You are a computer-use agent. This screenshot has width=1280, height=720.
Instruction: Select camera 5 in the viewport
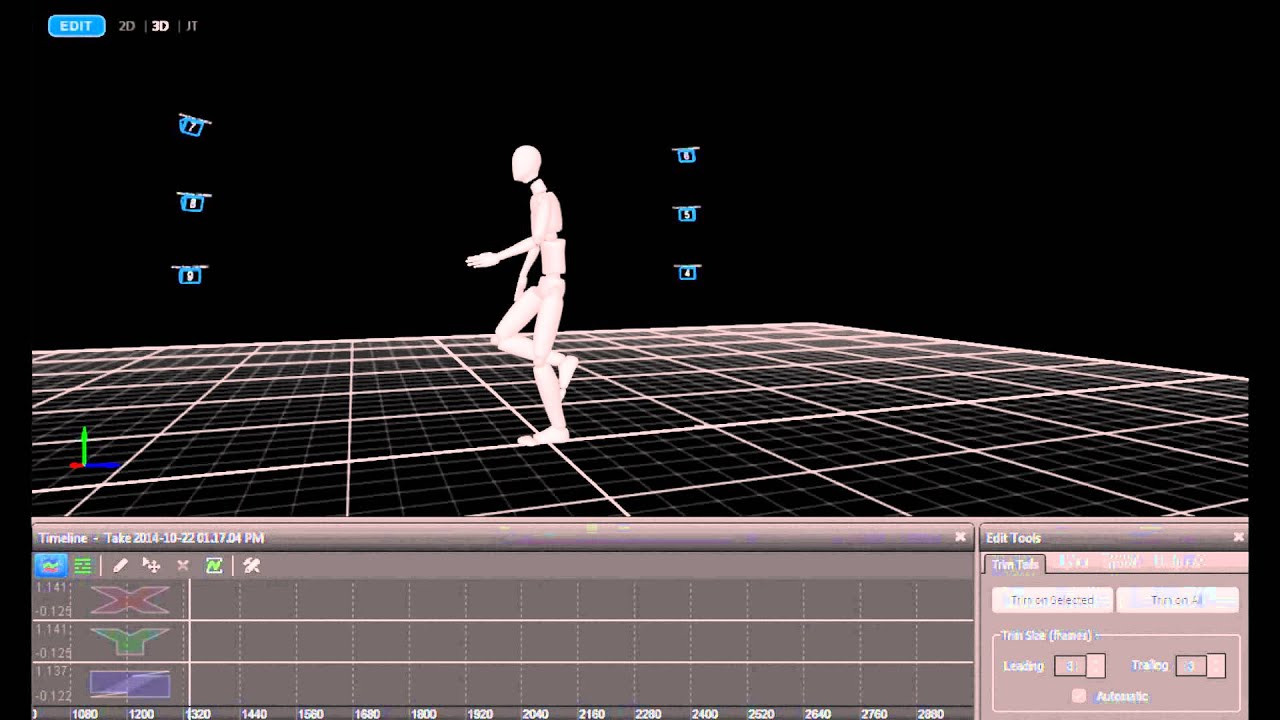(x=687, y=214)
